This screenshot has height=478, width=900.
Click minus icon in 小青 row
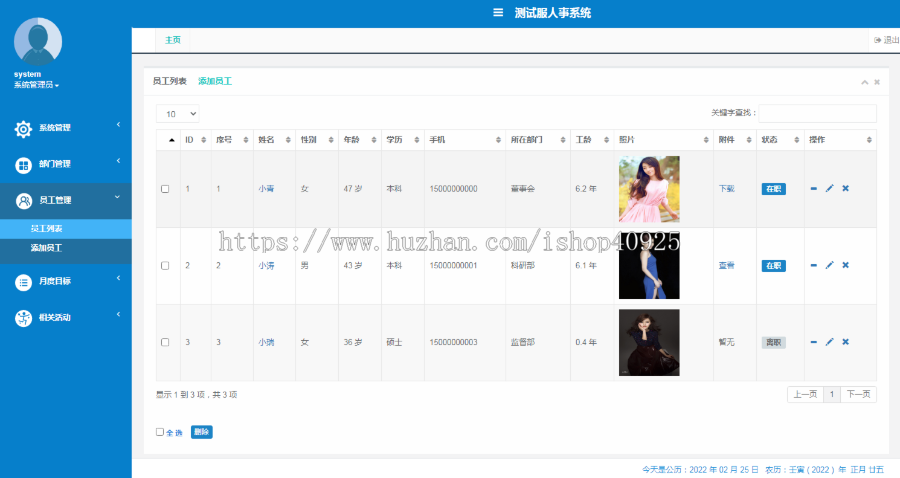click(x=813, y=189)
